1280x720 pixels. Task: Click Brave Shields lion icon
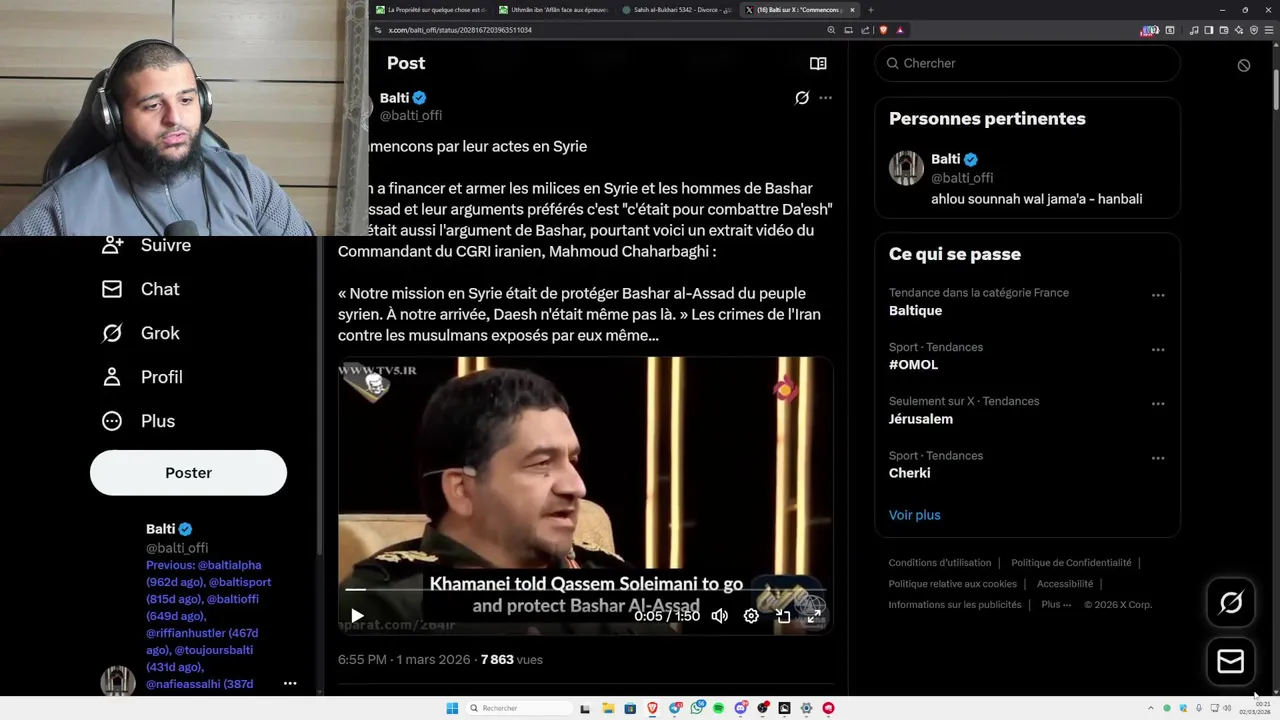click(x=884, y=30)
